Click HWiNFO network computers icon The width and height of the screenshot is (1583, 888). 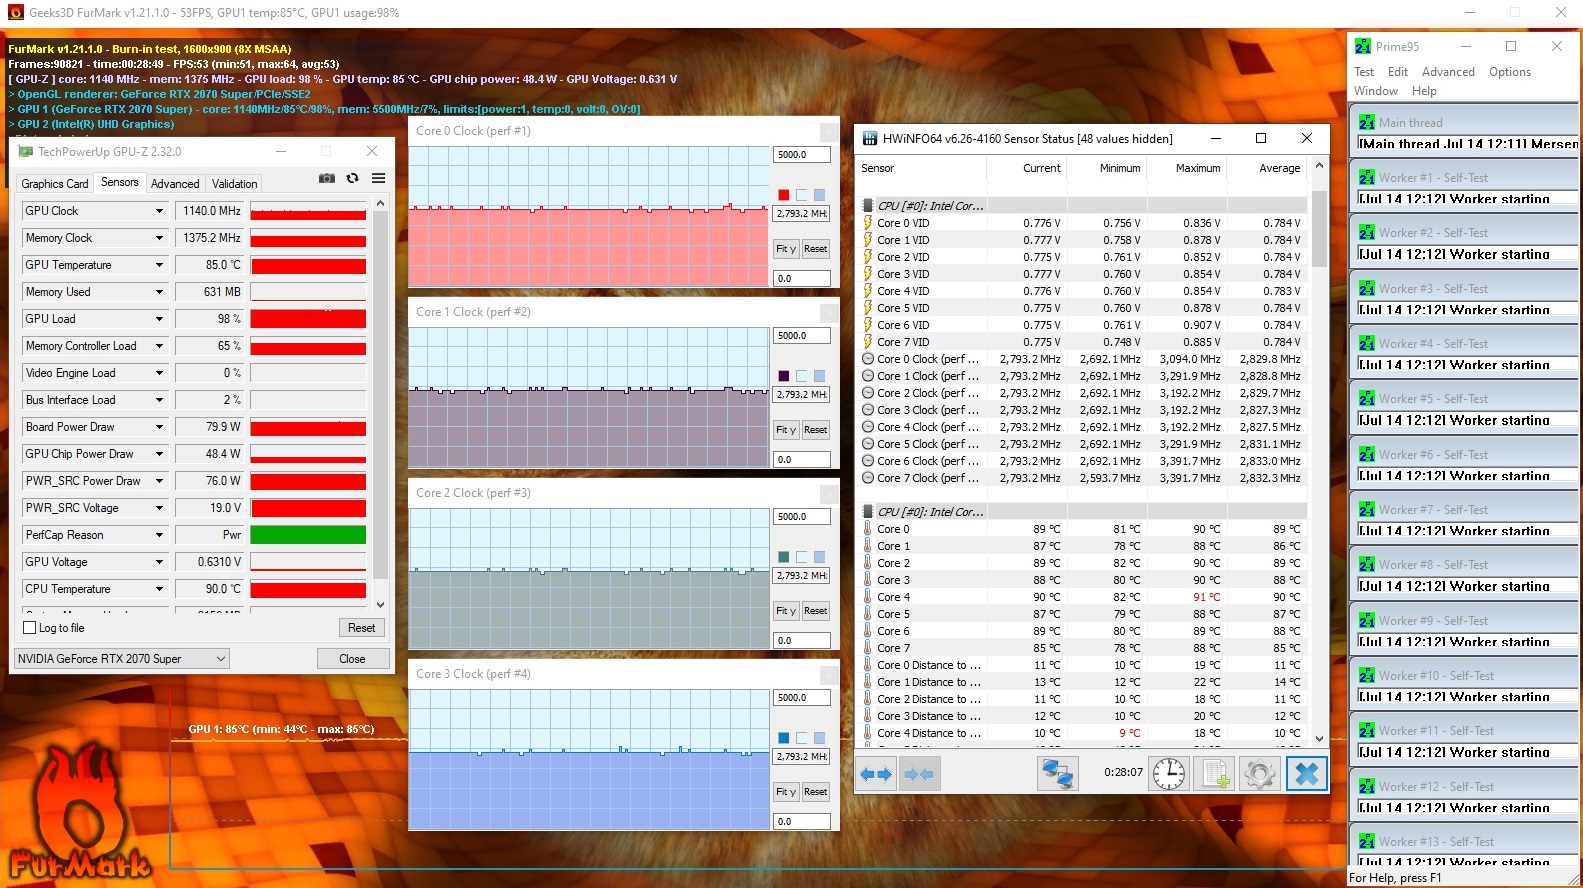1058,774
